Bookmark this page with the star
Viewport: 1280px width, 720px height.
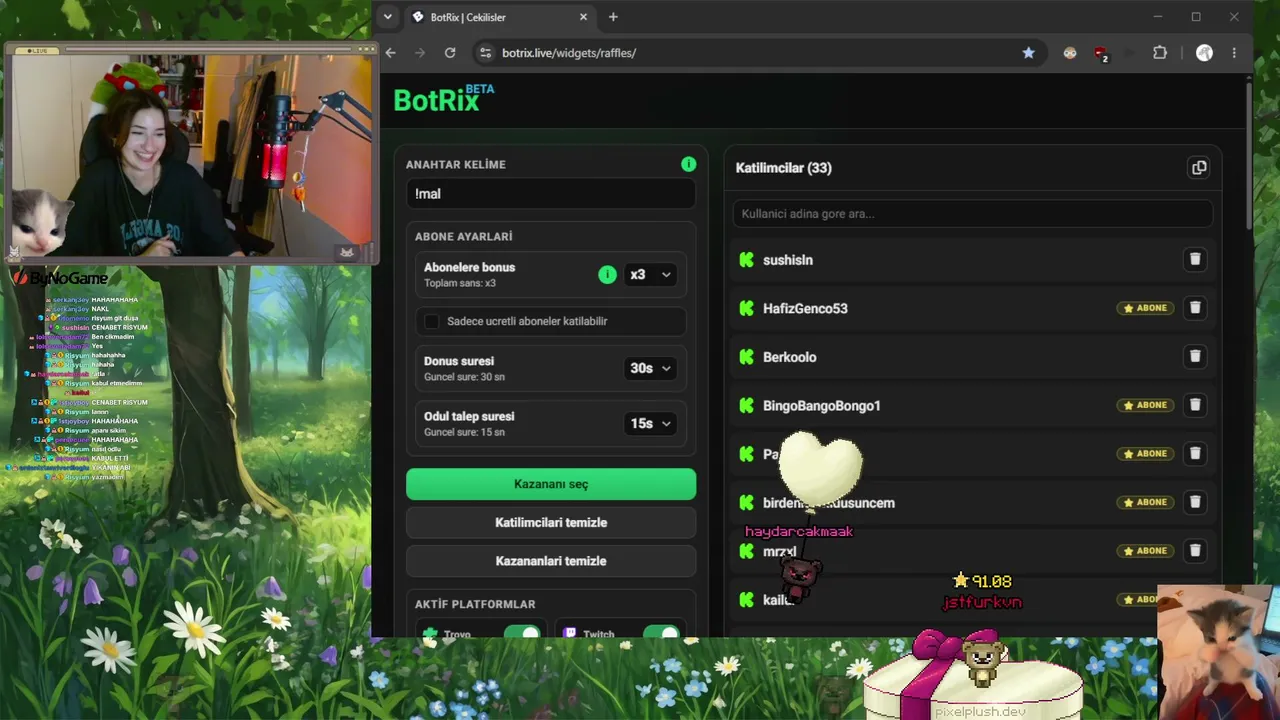point(1028,53)
